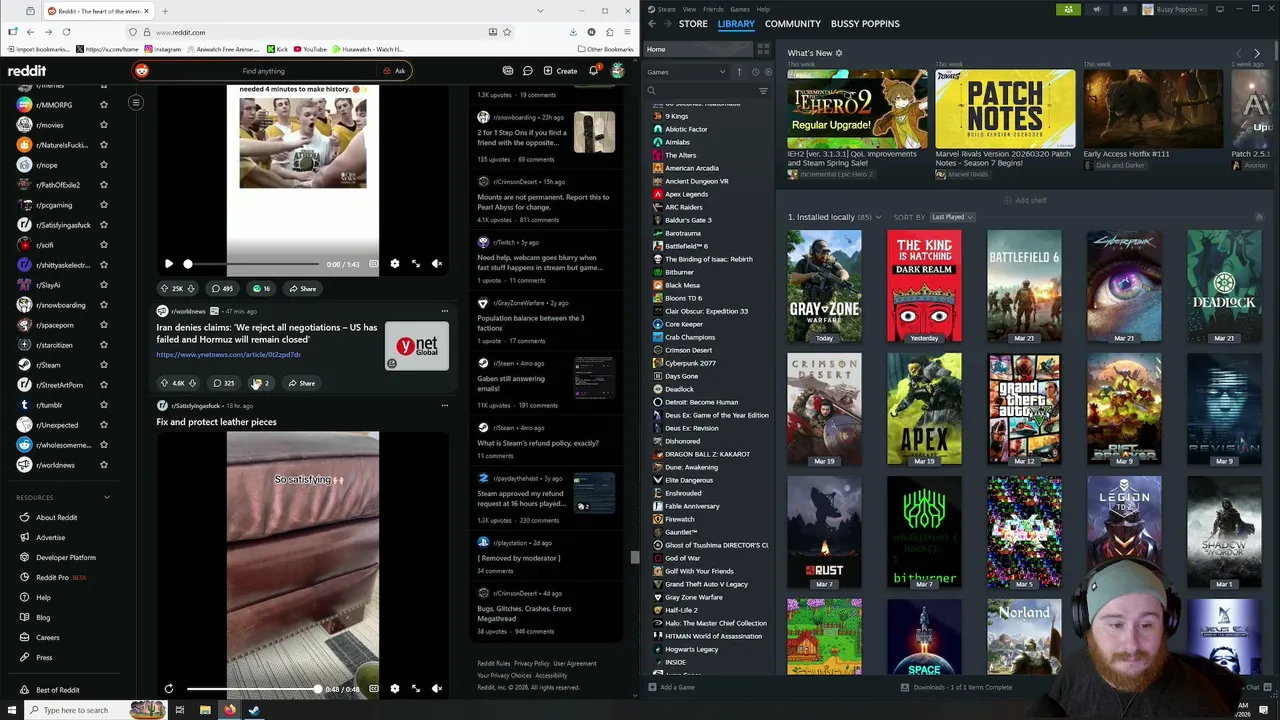
Task: Play the first Reddit video
Action: pos(169,264)
